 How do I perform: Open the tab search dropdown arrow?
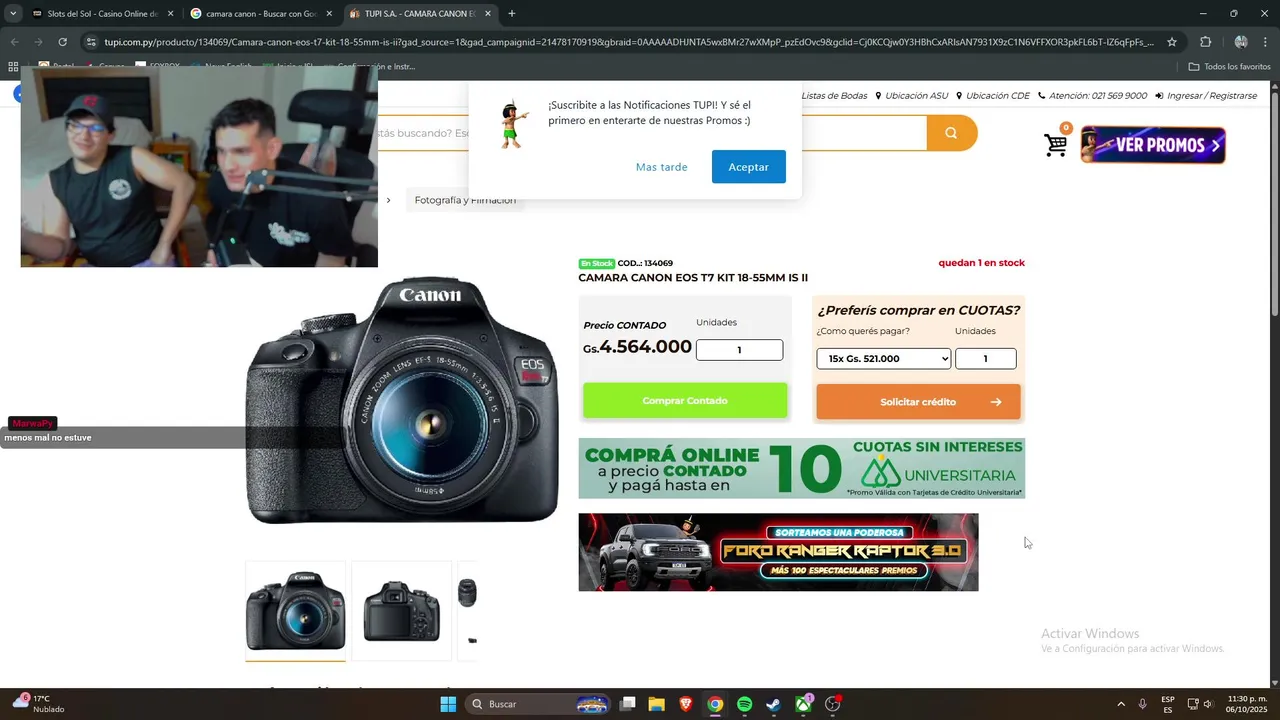(x=13, y=14)
